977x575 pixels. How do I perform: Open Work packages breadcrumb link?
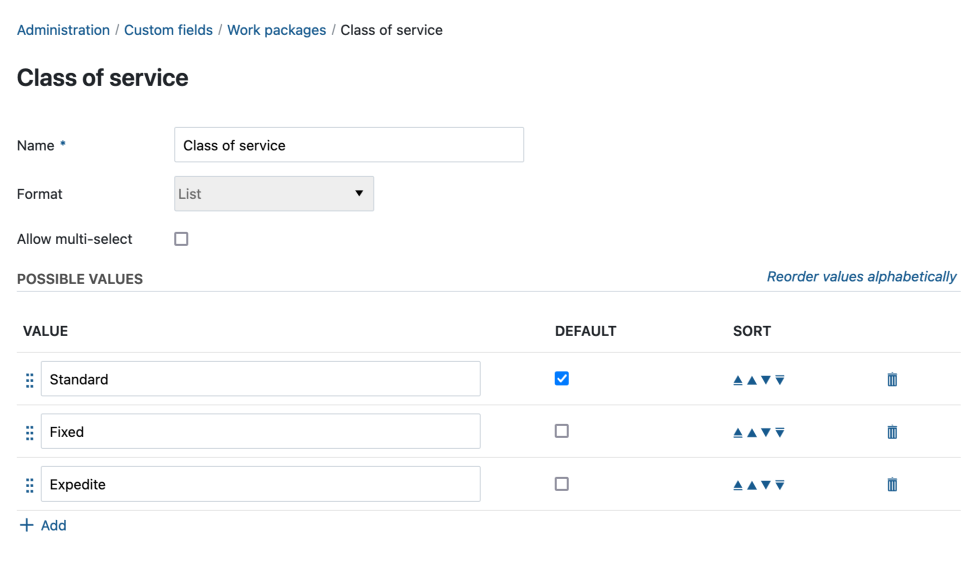(x=276, y=30)
